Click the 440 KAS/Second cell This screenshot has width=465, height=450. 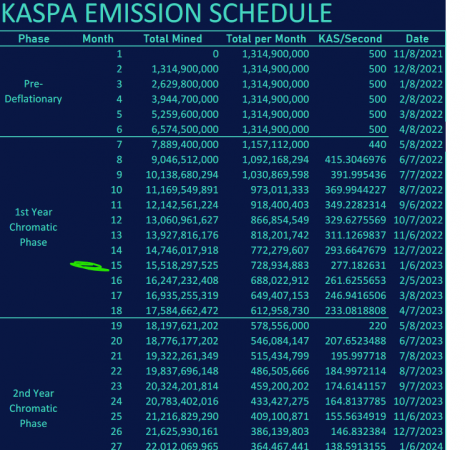(x=377, y=145)
